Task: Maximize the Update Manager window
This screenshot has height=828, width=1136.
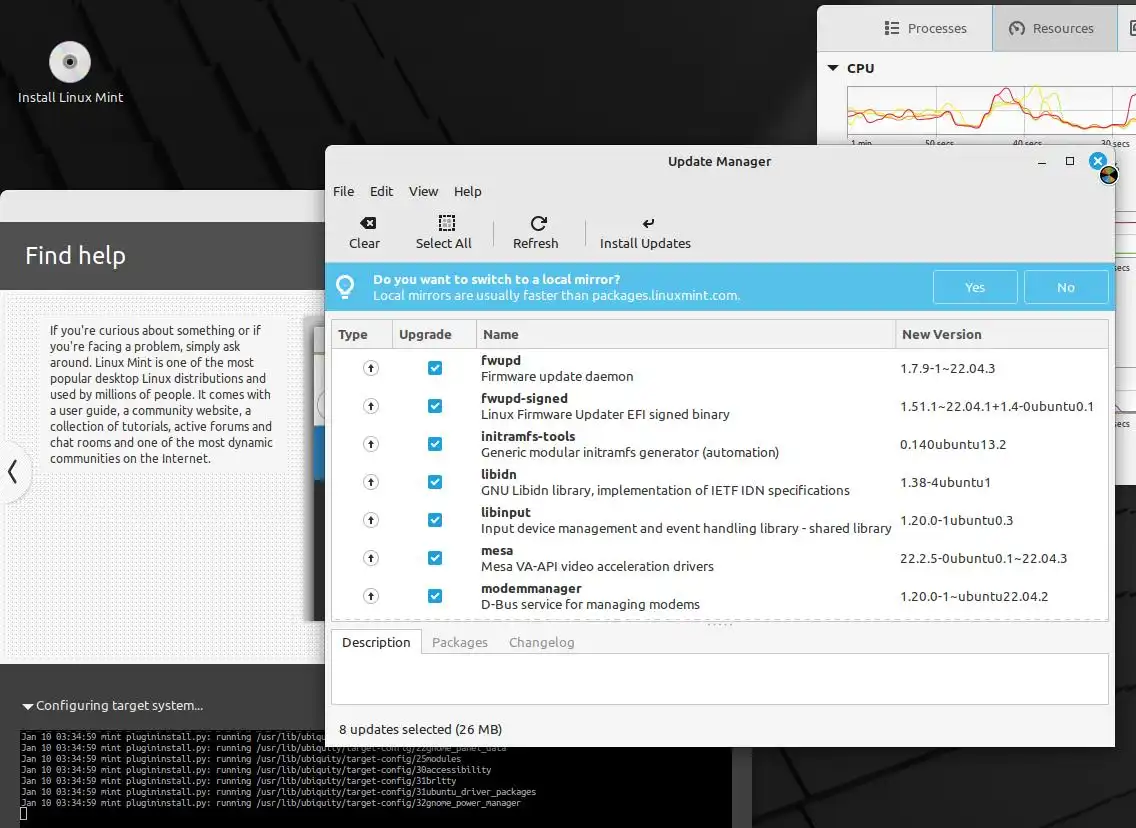Action: tap(1069, 161)
